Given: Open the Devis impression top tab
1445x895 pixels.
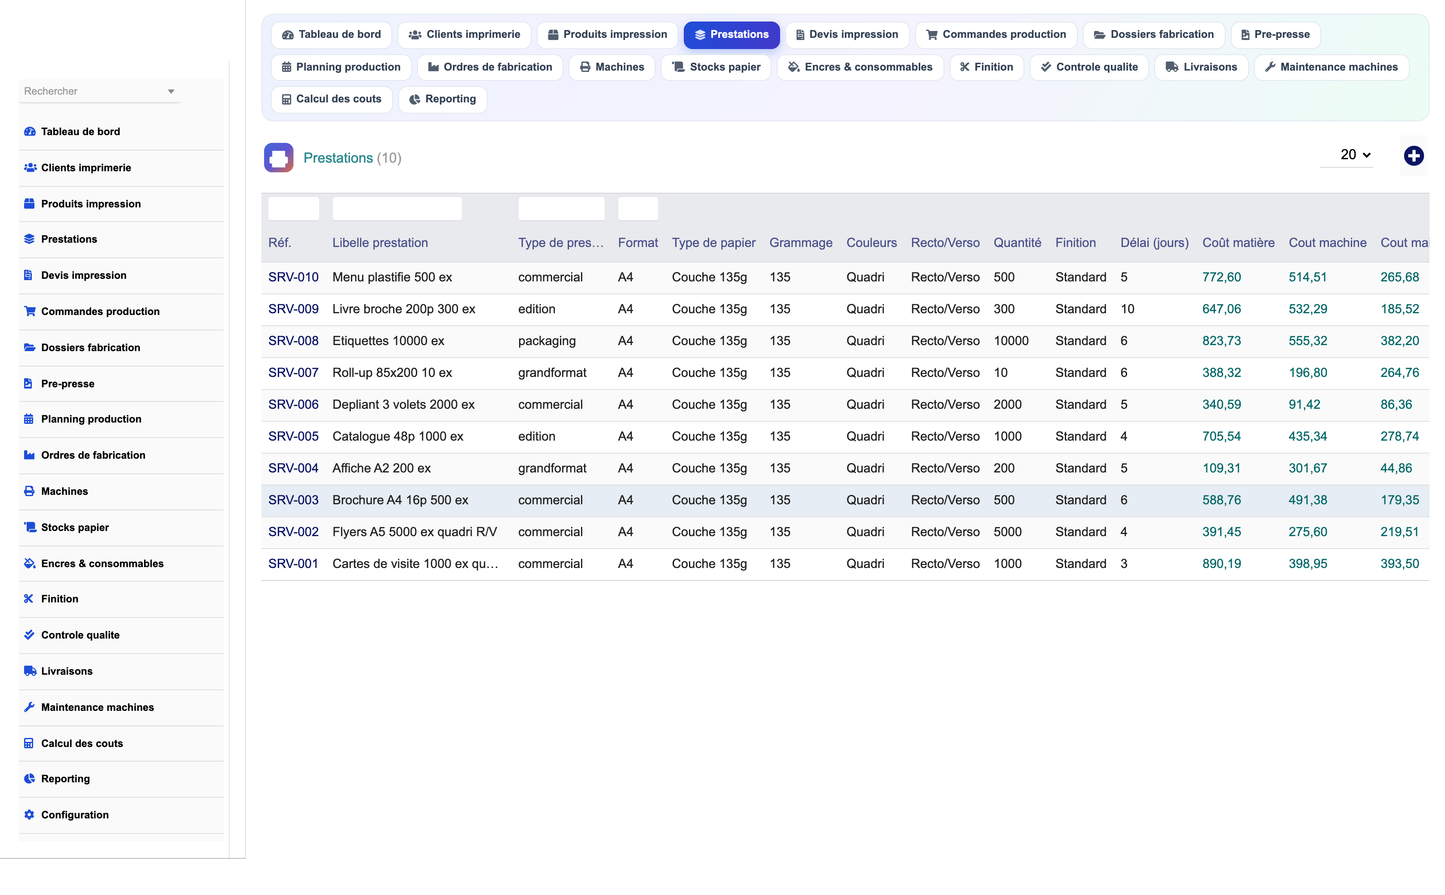Looking at the screenshot, I should 847,35.
